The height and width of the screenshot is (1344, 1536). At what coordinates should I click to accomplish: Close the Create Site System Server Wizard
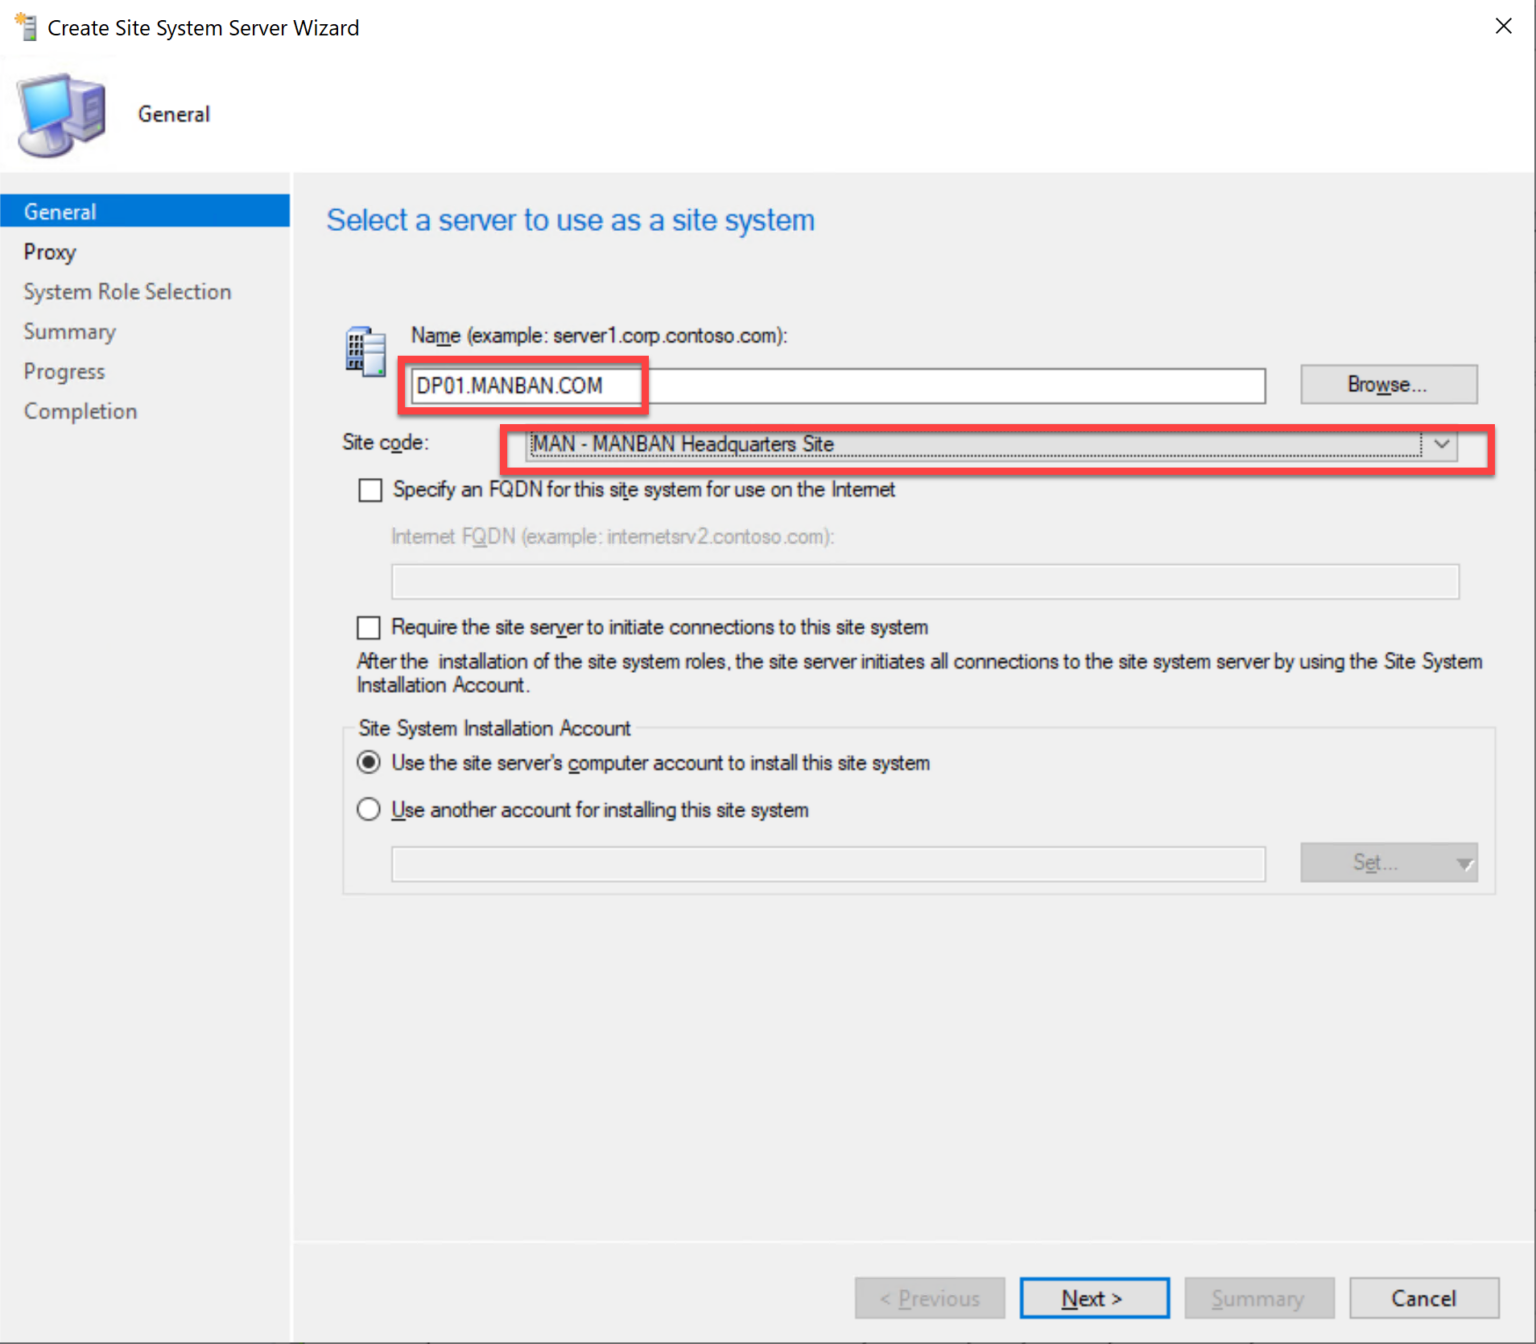coord(1503,26)
